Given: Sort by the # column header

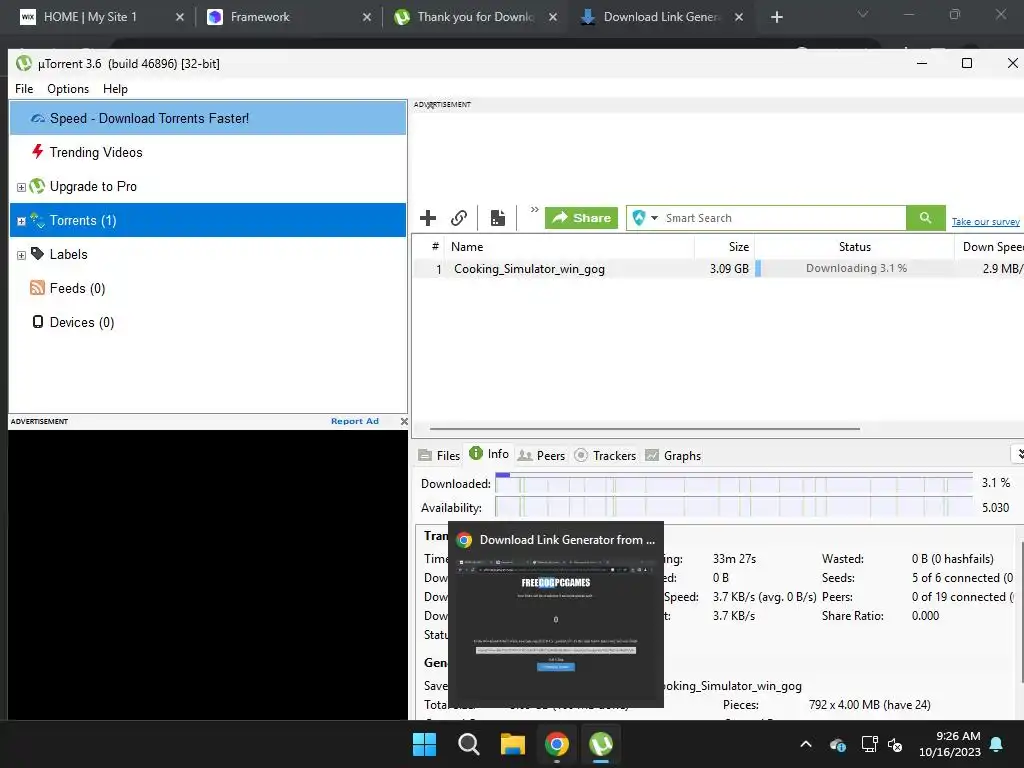Looking at the screenshot, I should click(435, 247).
